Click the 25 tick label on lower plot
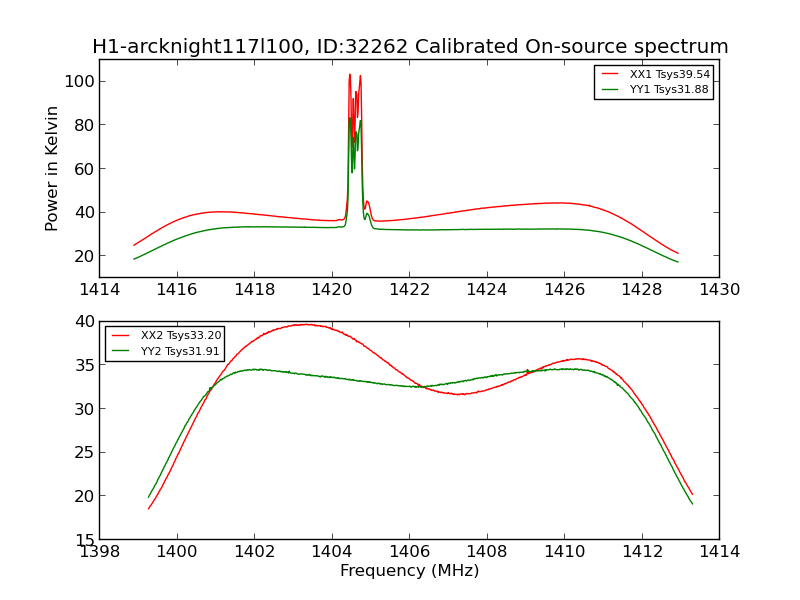This screenshot has height=600, width=800. coord(85,453)
